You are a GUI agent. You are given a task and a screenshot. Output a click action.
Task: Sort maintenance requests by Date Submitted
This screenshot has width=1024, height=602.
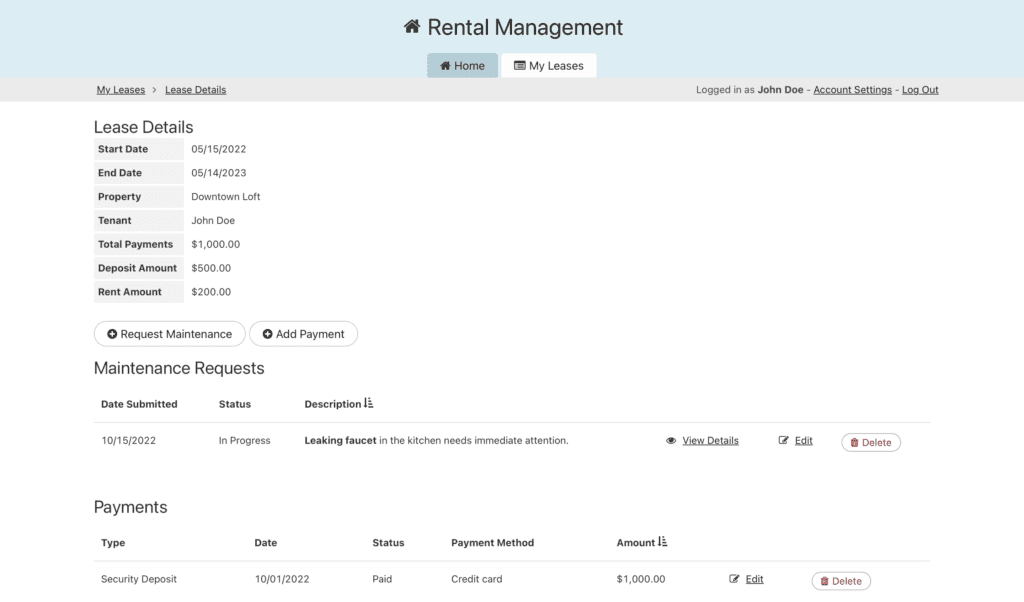point(139,404)
